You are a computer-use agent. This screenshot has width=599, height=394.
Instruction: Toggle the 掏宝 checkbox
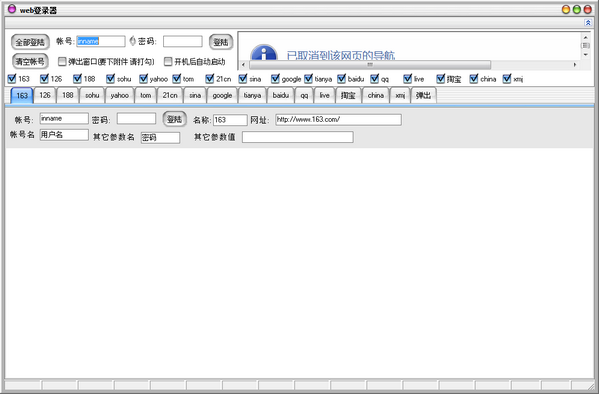pyautogui.click(x=440, y=79)
